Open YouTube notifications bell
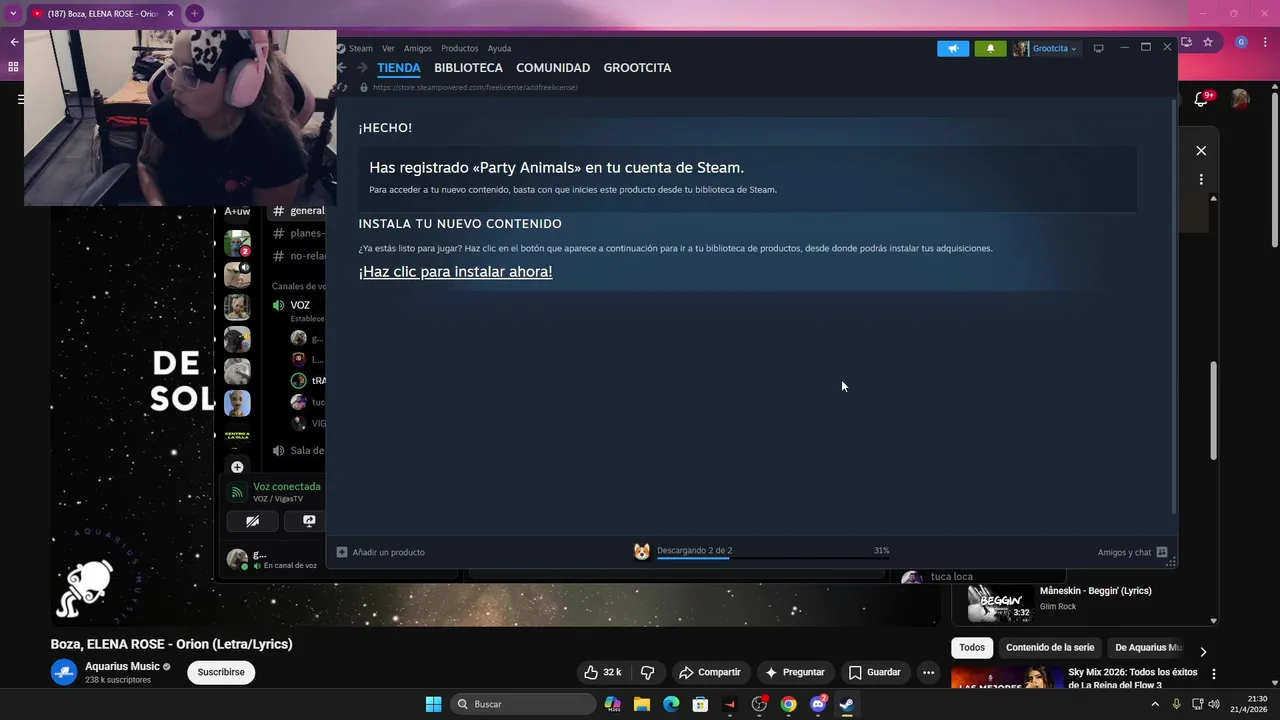 click(x=1203, y=98)
